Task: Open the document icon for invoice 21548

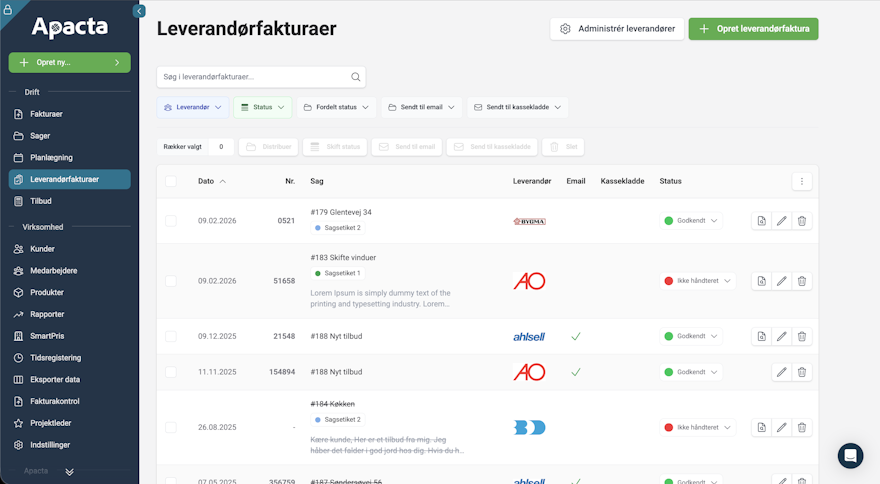Action: point(762,336)
